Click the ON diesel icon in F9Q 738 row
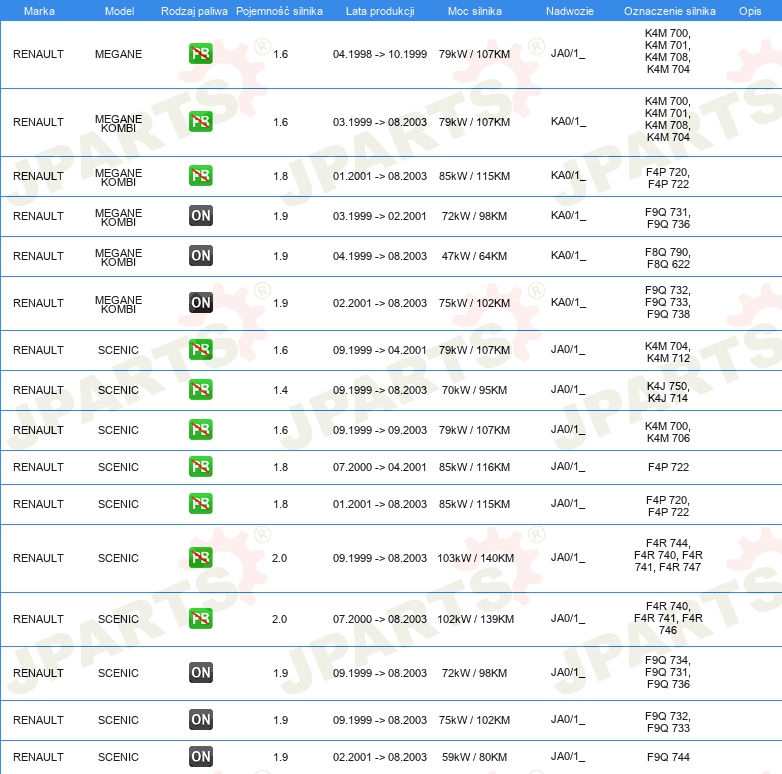Viewport: 782px width, 774px height. [201, 302]
